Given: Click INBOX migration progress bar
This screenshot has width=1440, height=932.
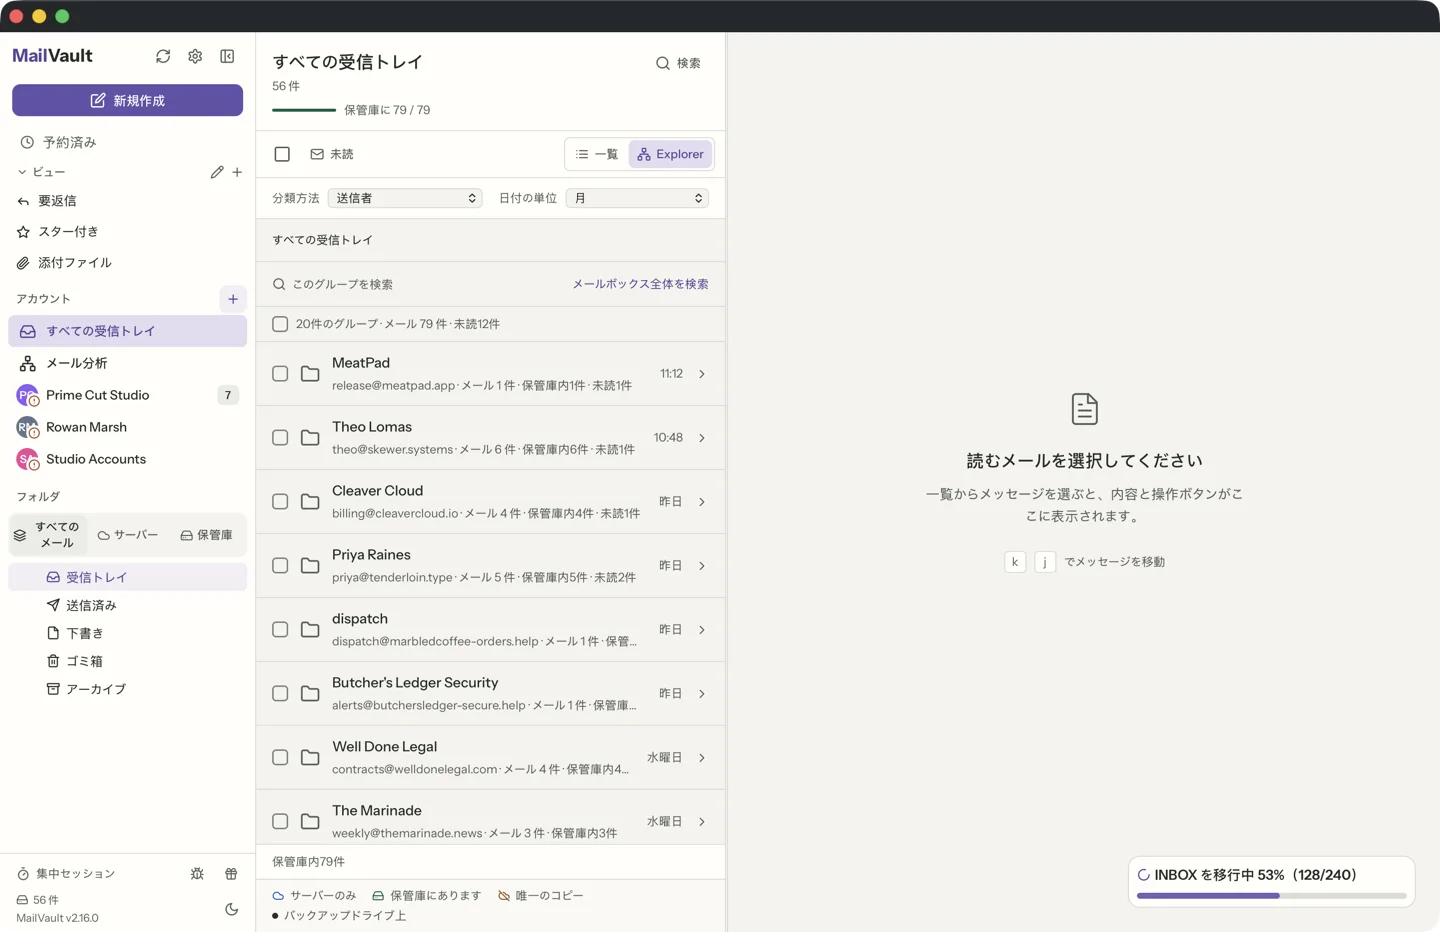Looking at the screenshot, I should coord(1272,895).
